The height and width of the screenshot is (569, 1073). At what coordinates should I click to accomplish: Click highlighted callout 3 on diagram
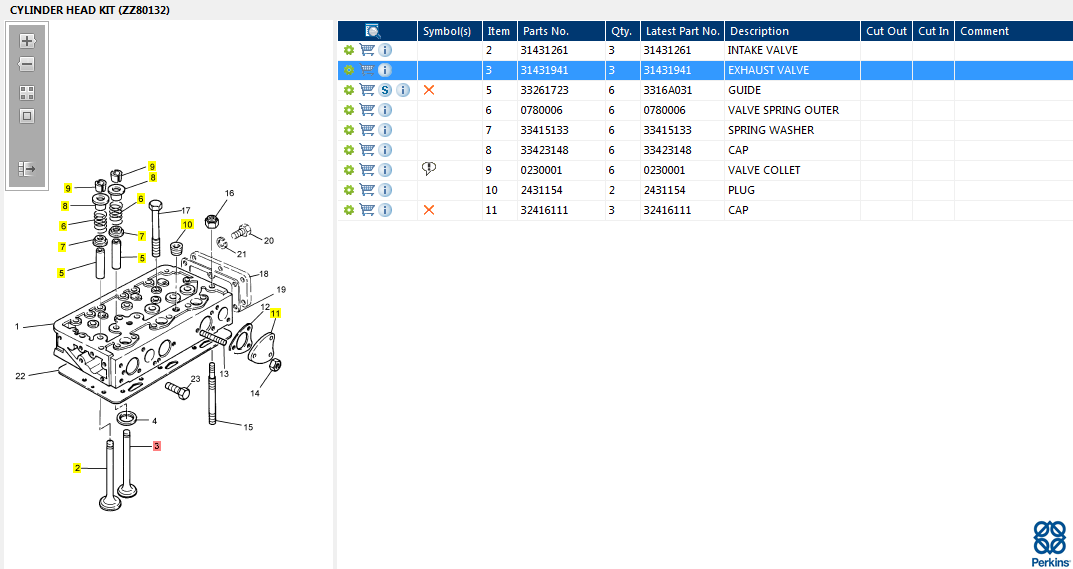point(157,446)
